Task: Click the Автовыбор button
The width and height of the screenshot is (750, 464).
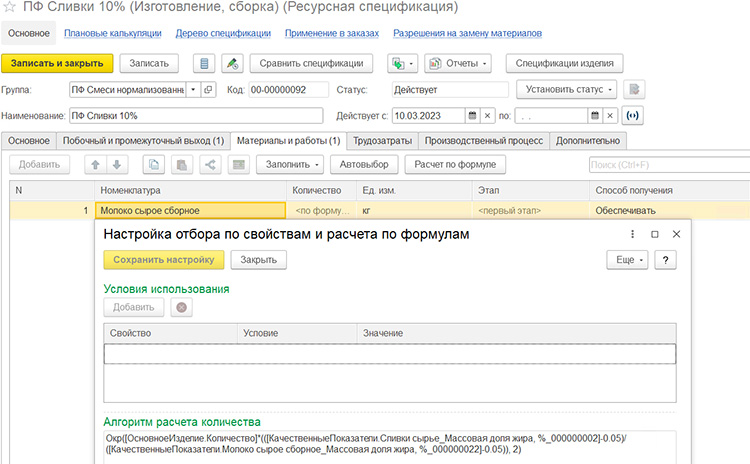Action: (x=364, y=165)
